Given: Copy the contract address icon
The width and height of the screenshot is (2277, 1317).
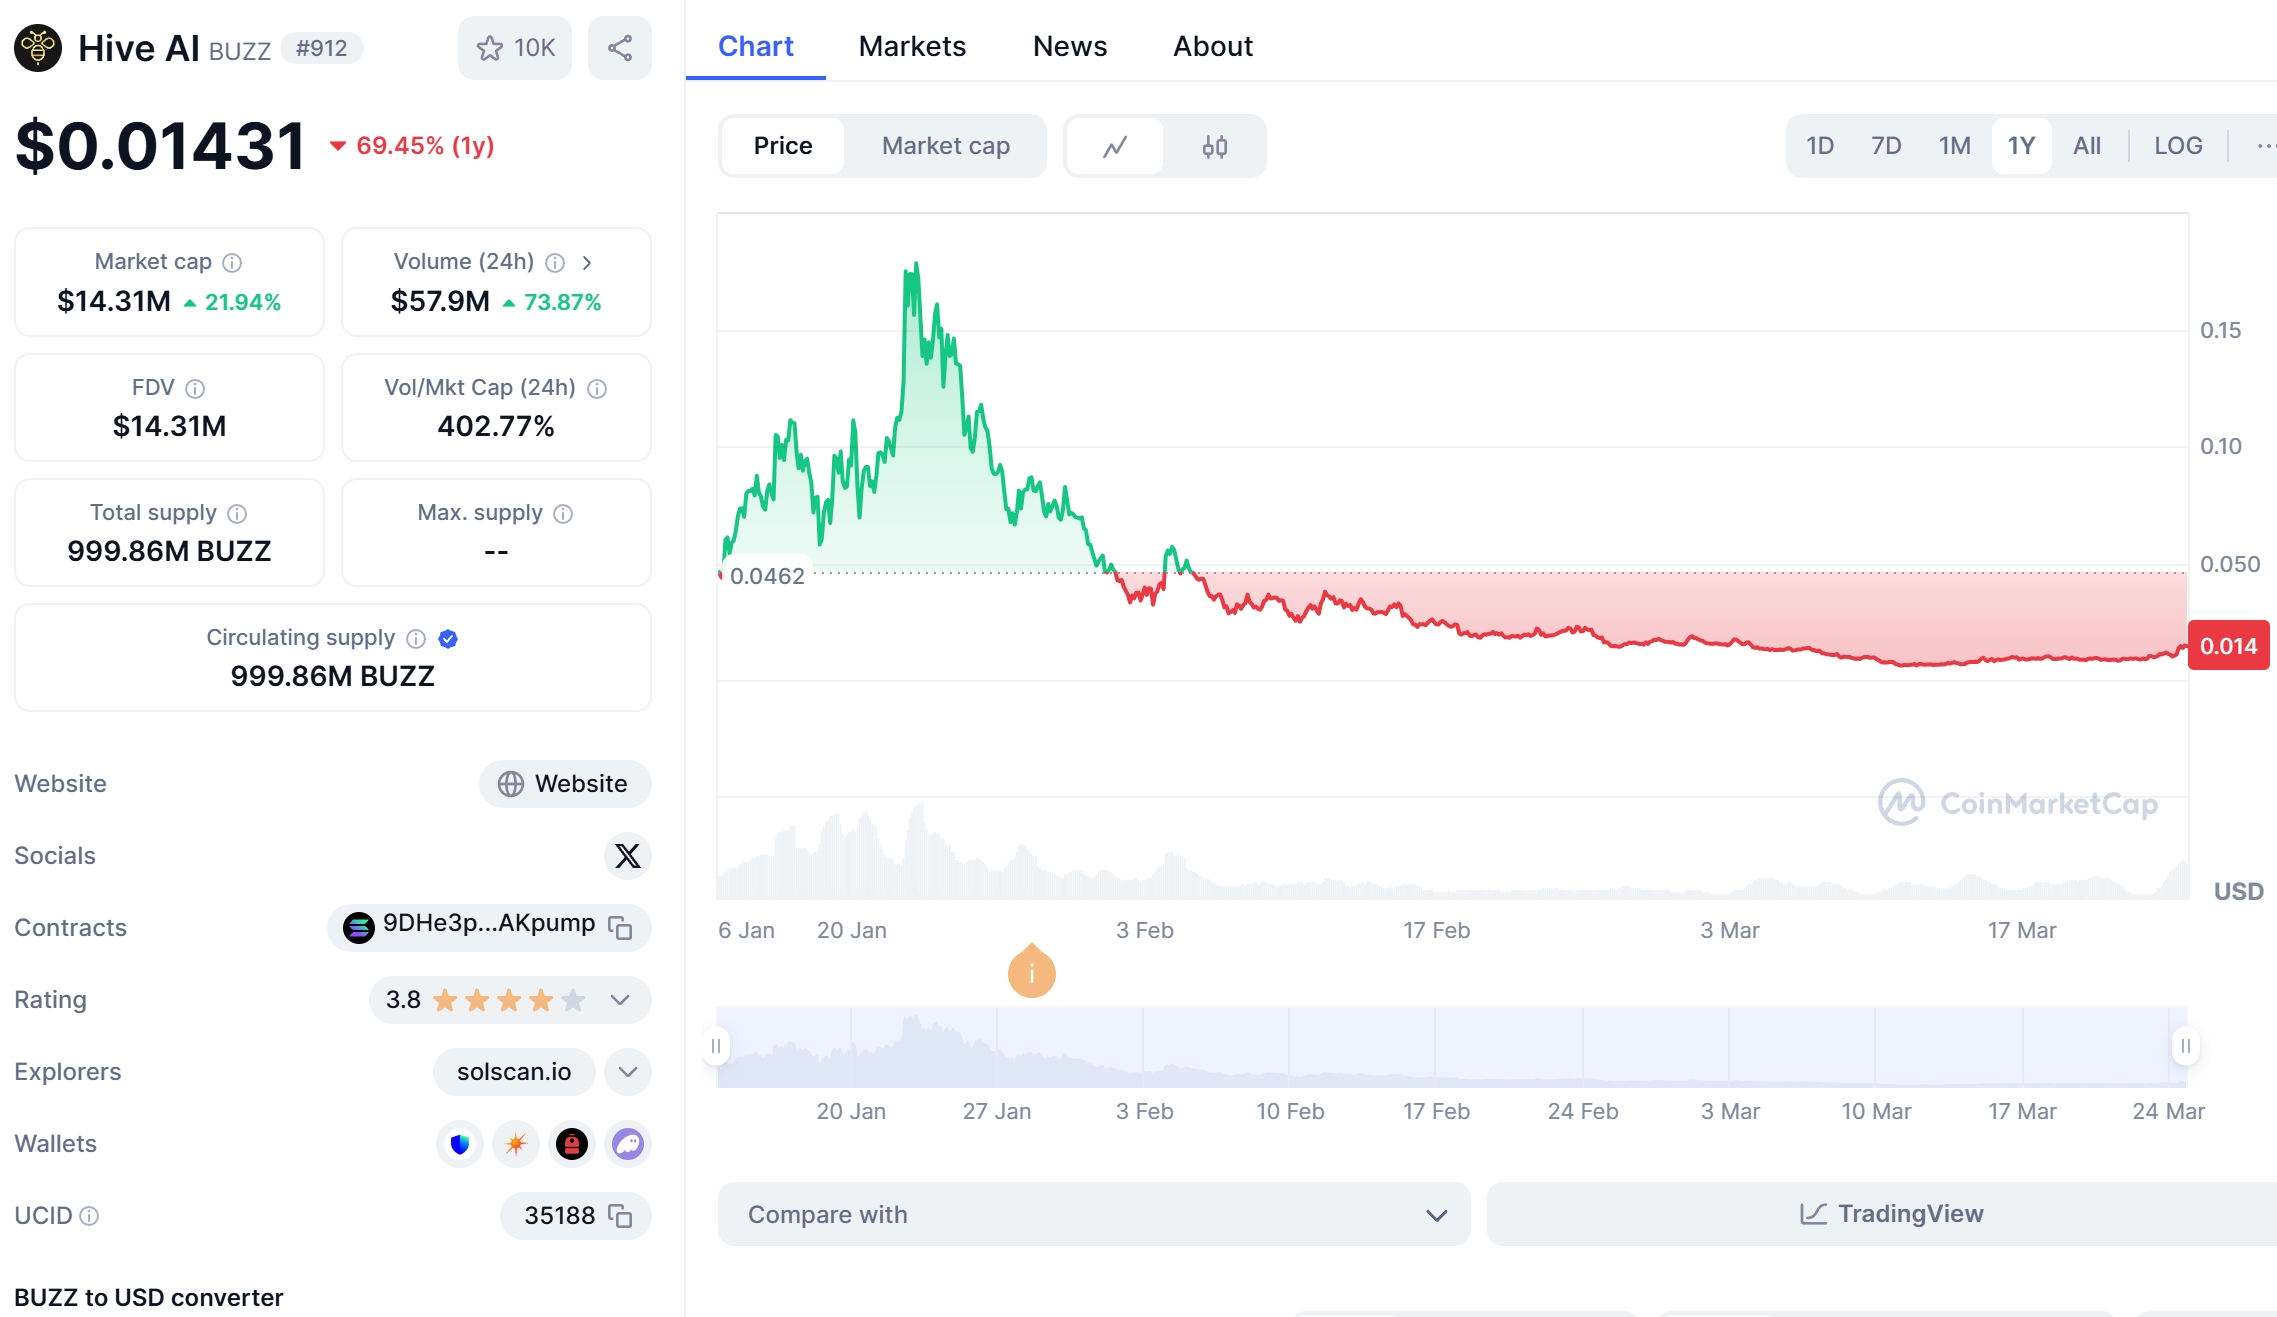Looking at the screenshot, I should [x=620, y=927].
